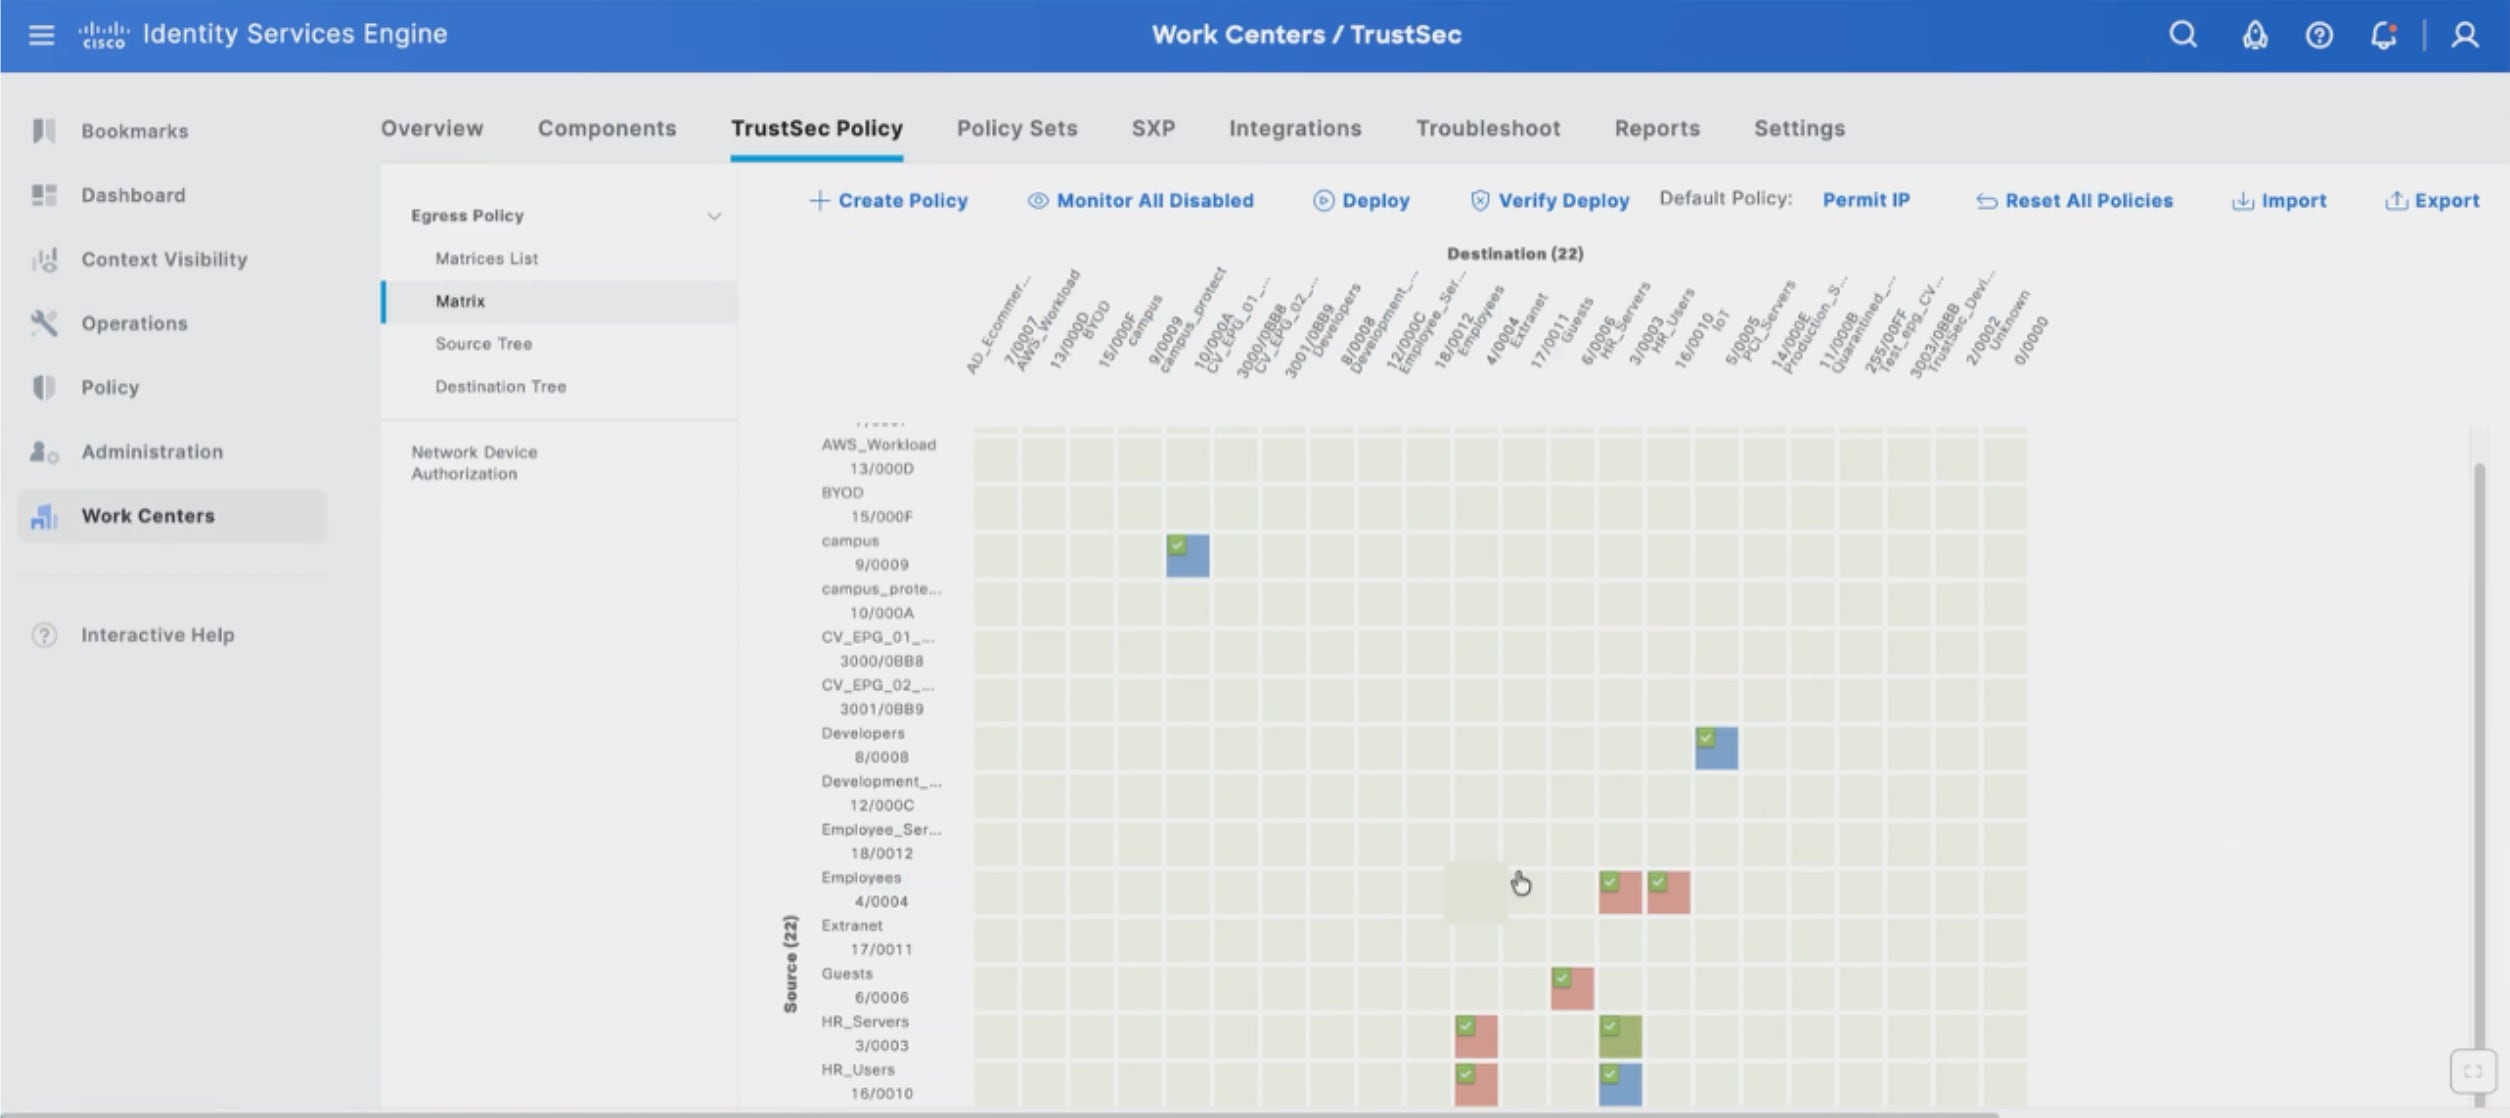2510x1118 pixels.
Task: Click the horizontal scrollbar at page bottom
Action: coord(1000,1113)
